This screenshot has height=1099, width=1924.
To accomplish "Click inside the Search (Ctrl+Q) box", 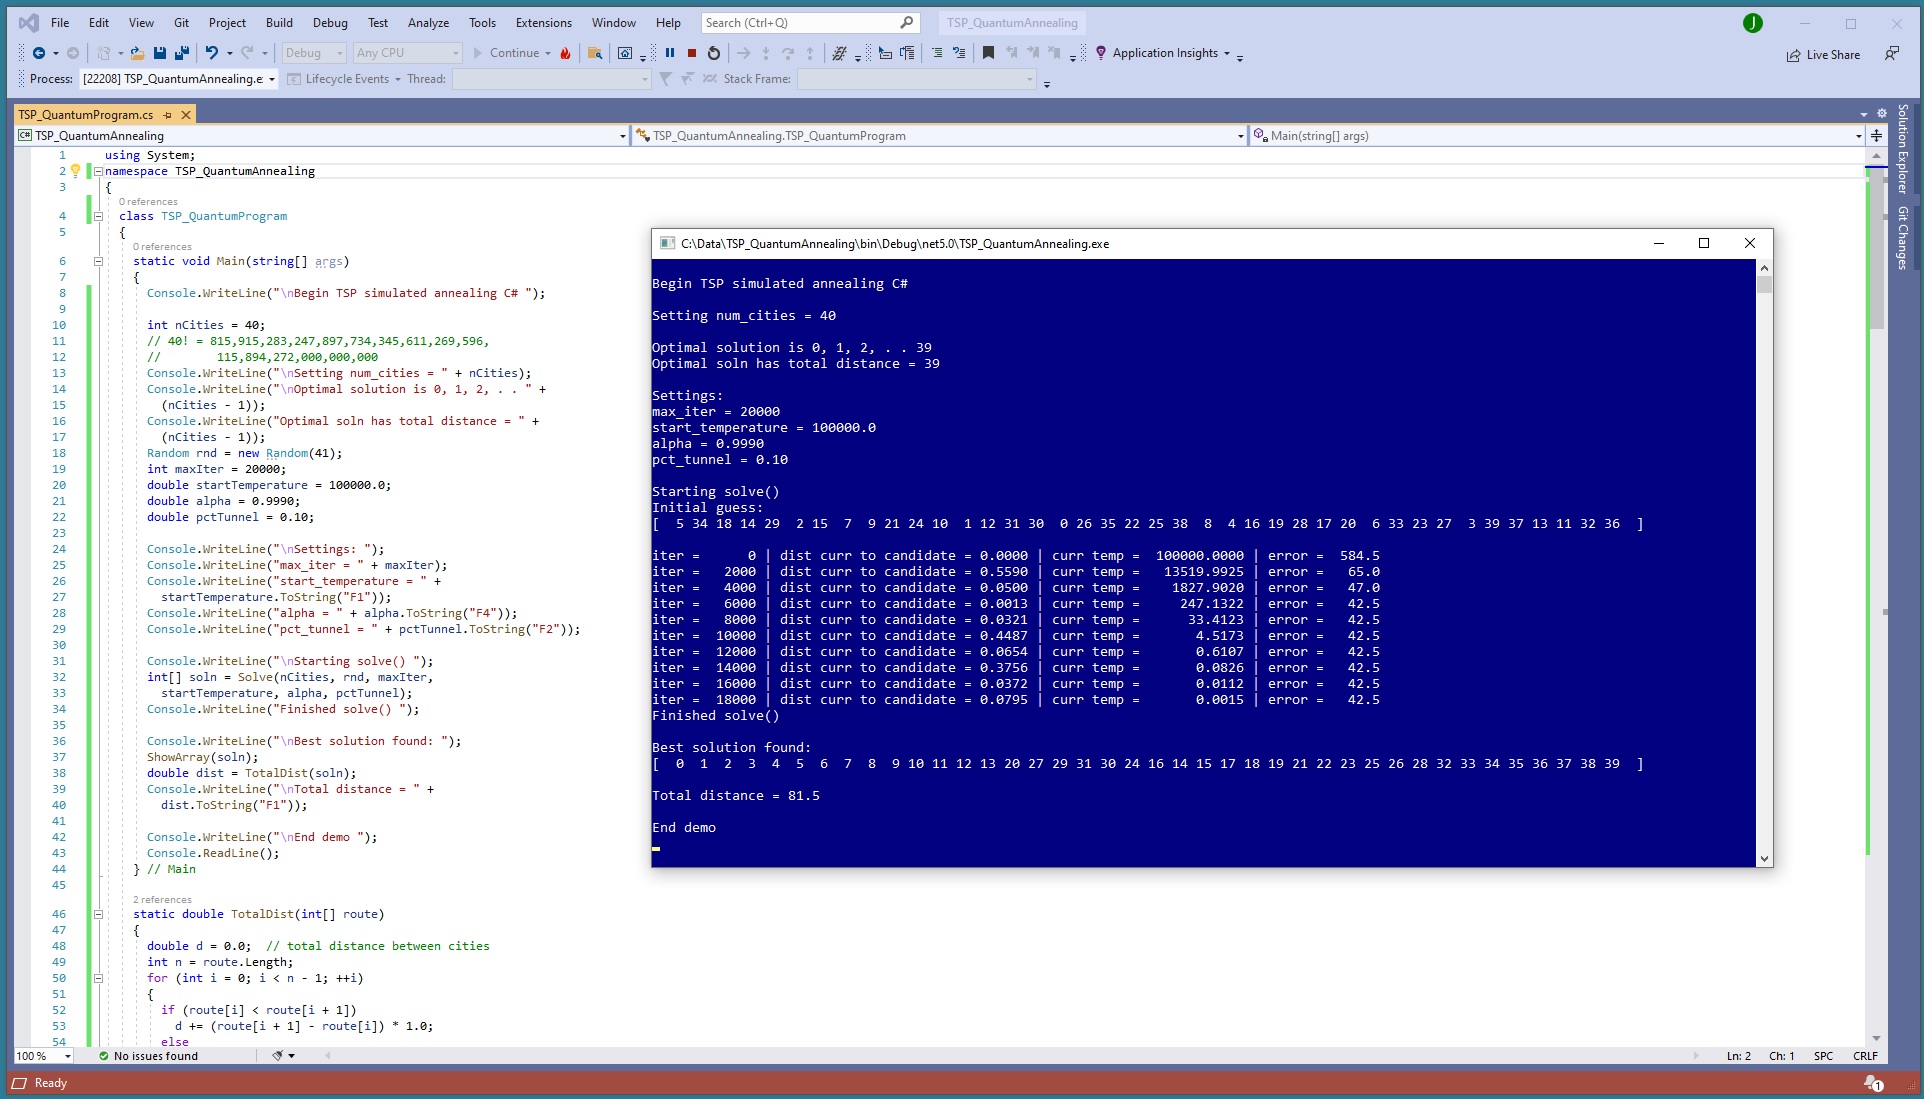I will coord(800,22).
